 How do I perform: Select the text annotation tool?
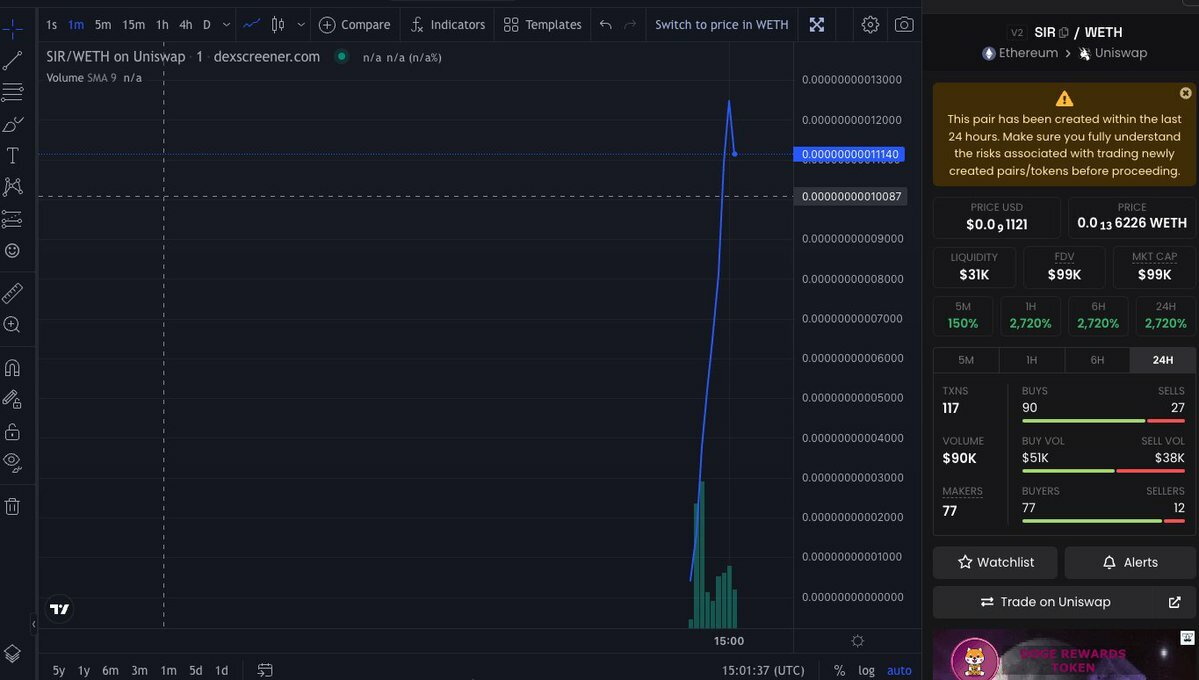pyautogui.click(x=12, y=156)
